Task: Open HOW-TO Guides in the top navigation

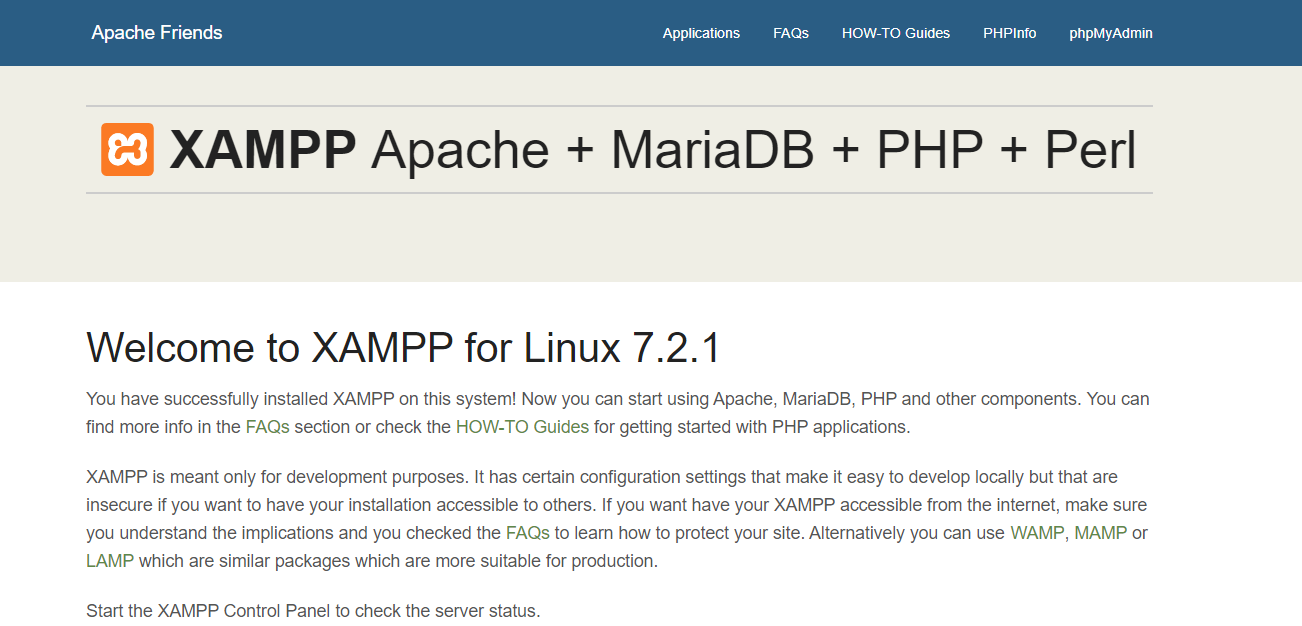Action: coord(896,33)
